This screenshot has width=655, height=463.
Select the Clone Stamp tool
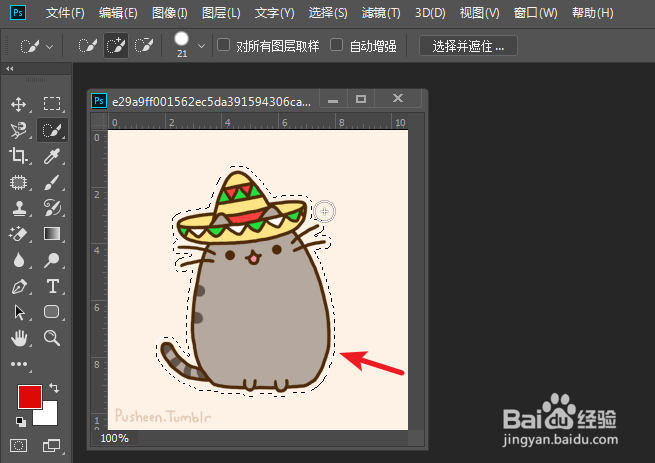pyautogui.click(x=18, y=208)
